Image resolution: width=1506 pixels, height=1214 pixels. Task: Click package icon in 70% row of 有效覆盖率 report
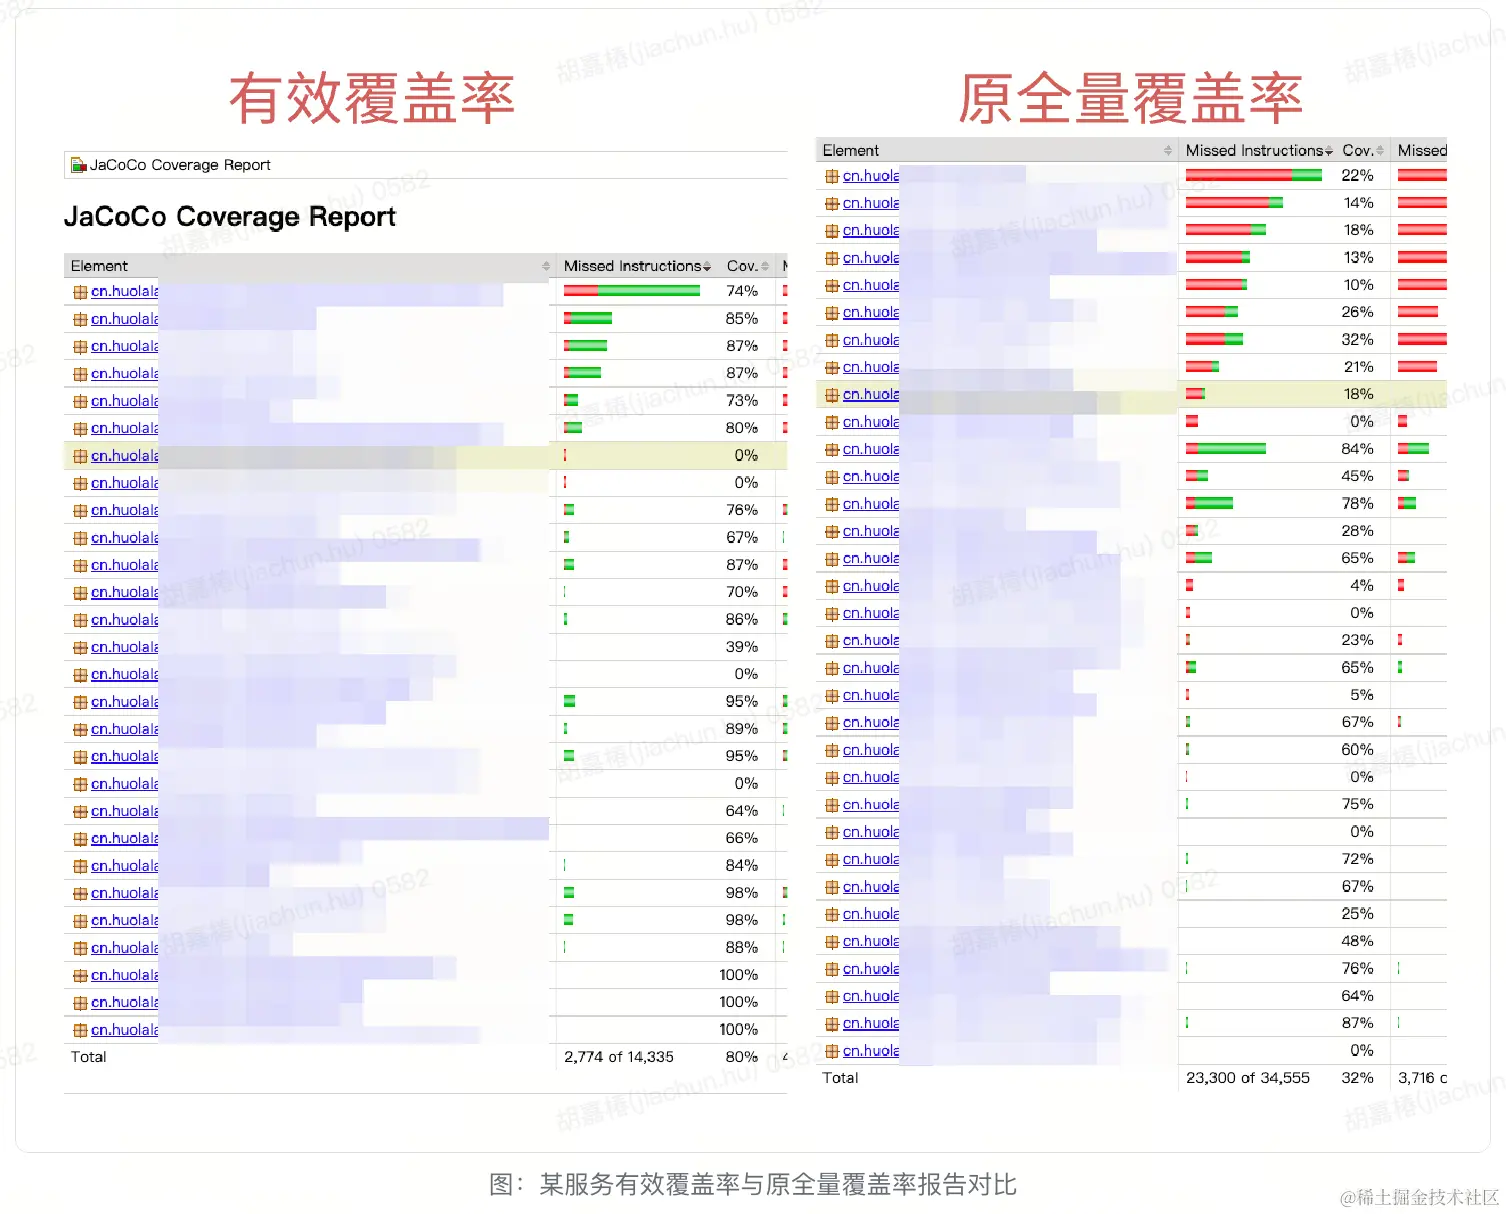[80, 592]
